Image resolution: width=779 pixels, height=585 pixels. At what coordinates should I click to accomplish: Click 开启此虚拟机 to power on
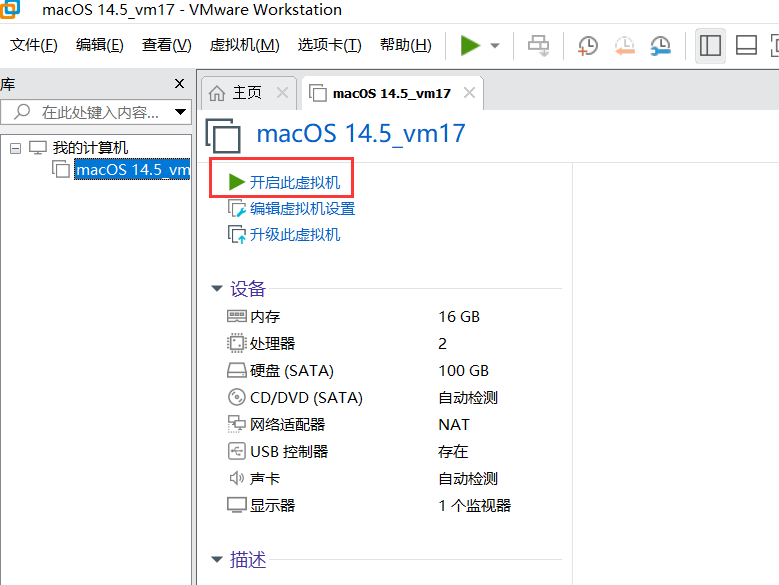(x=294, y=182)
